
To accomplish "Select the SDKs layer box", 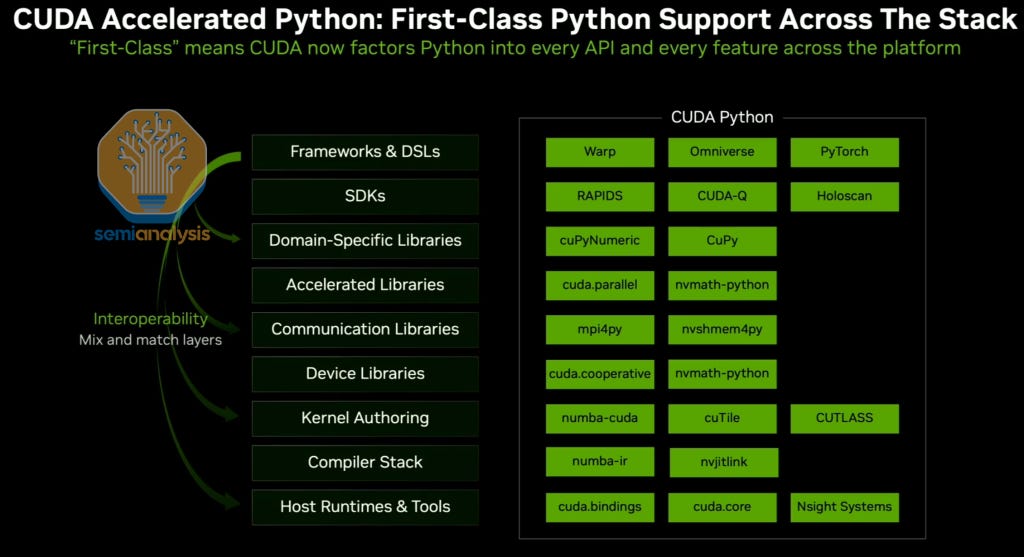I will [x=365, y=196].
